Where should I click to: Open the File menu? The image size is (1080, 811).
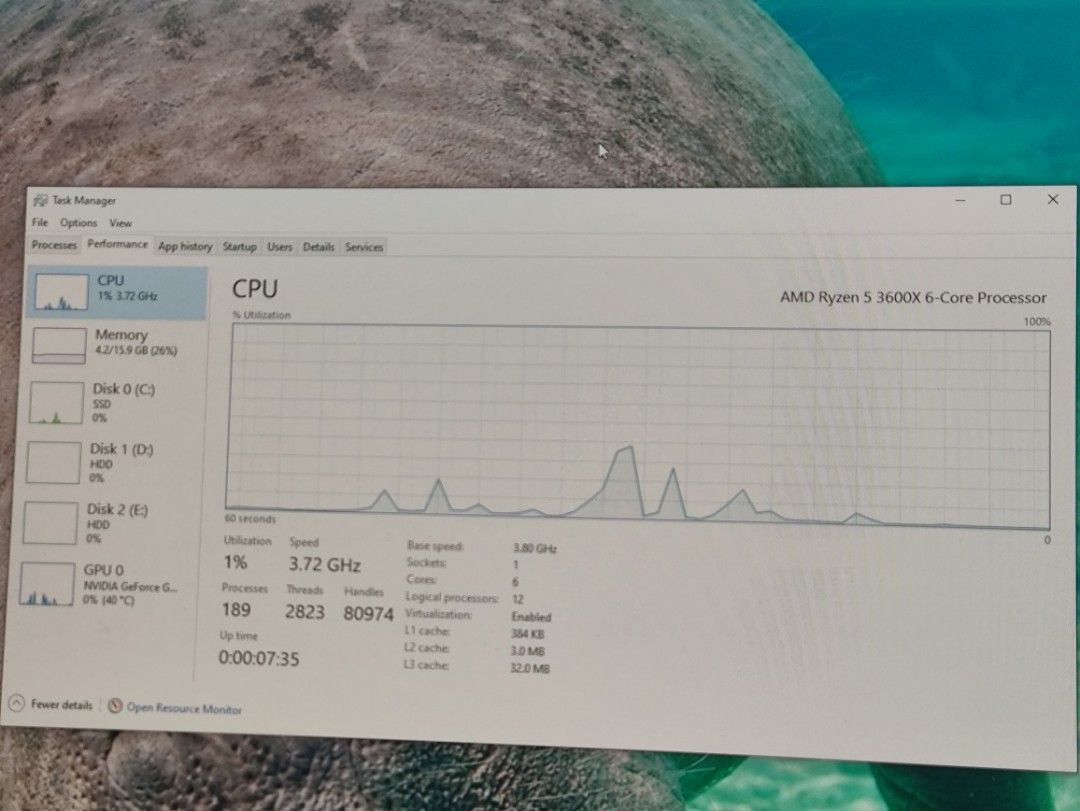tap(40, 223)
